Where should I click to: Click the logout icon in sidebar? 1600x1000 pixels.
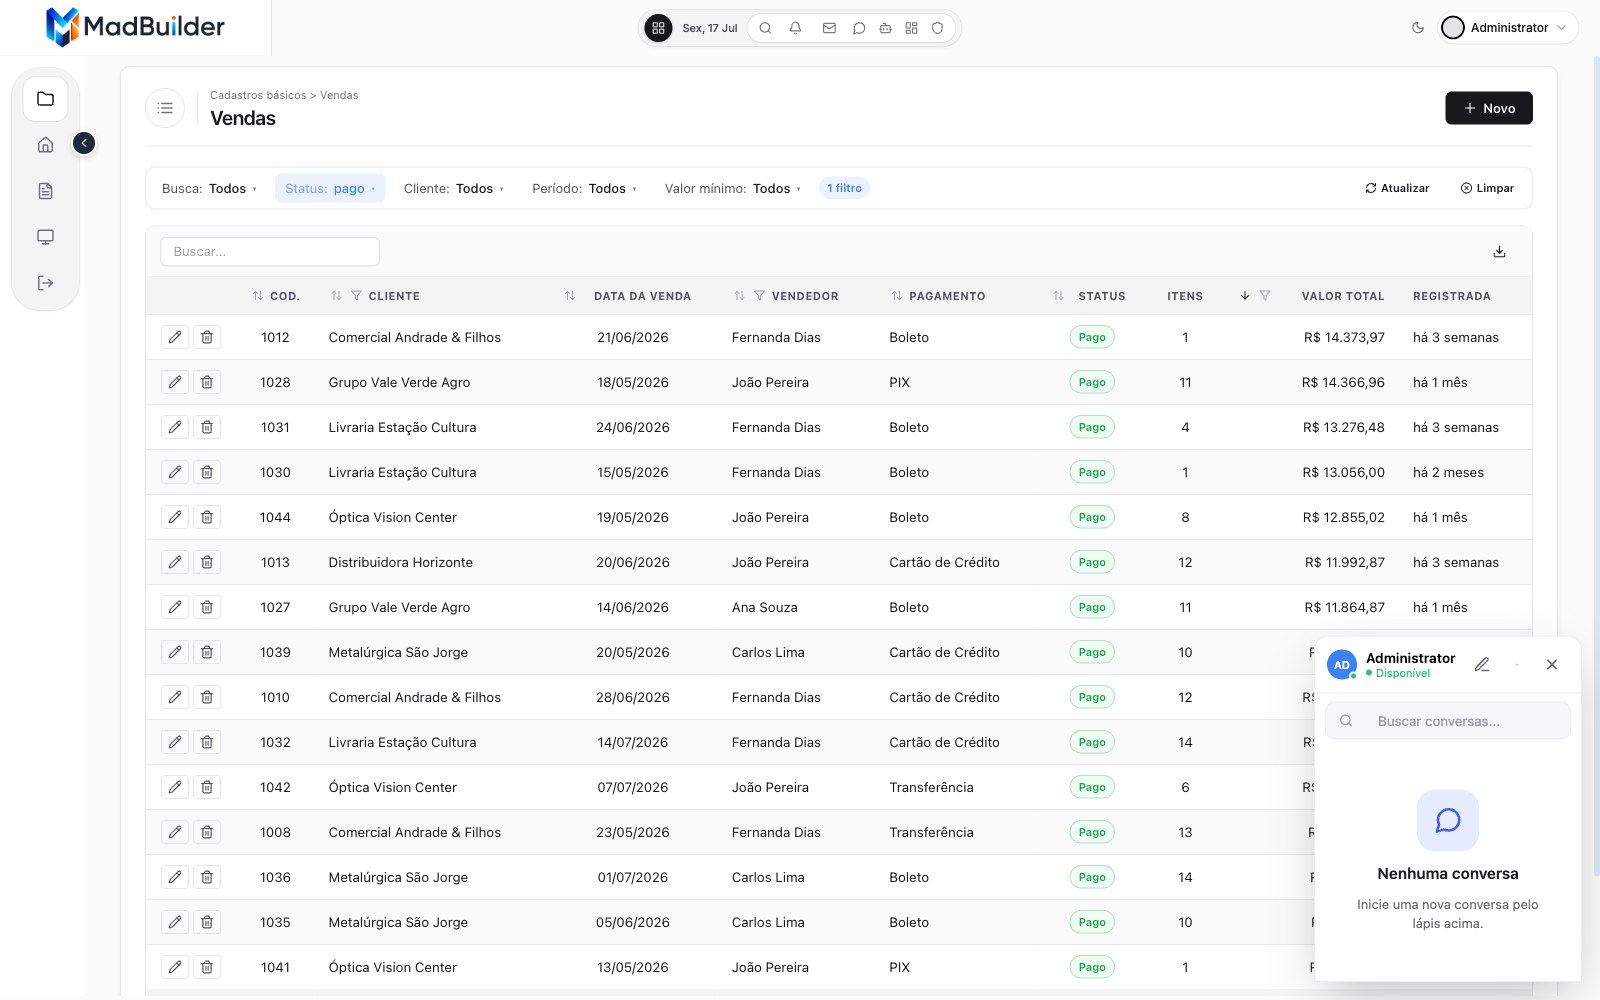point(45,283)
